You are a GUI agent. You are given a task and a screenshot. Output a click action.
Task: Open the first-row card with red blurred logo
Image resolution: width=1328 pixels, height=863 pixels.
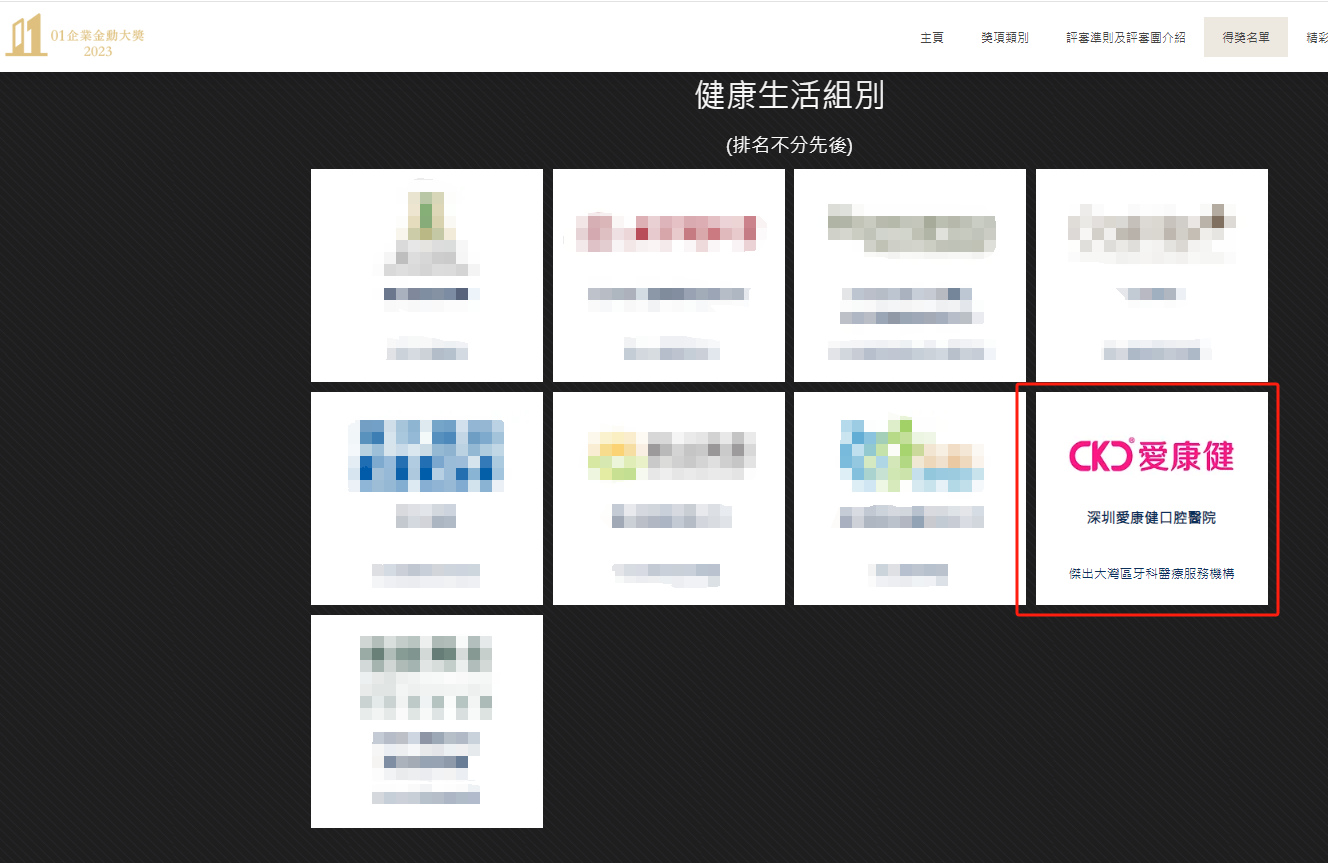(x=668, y=275)
